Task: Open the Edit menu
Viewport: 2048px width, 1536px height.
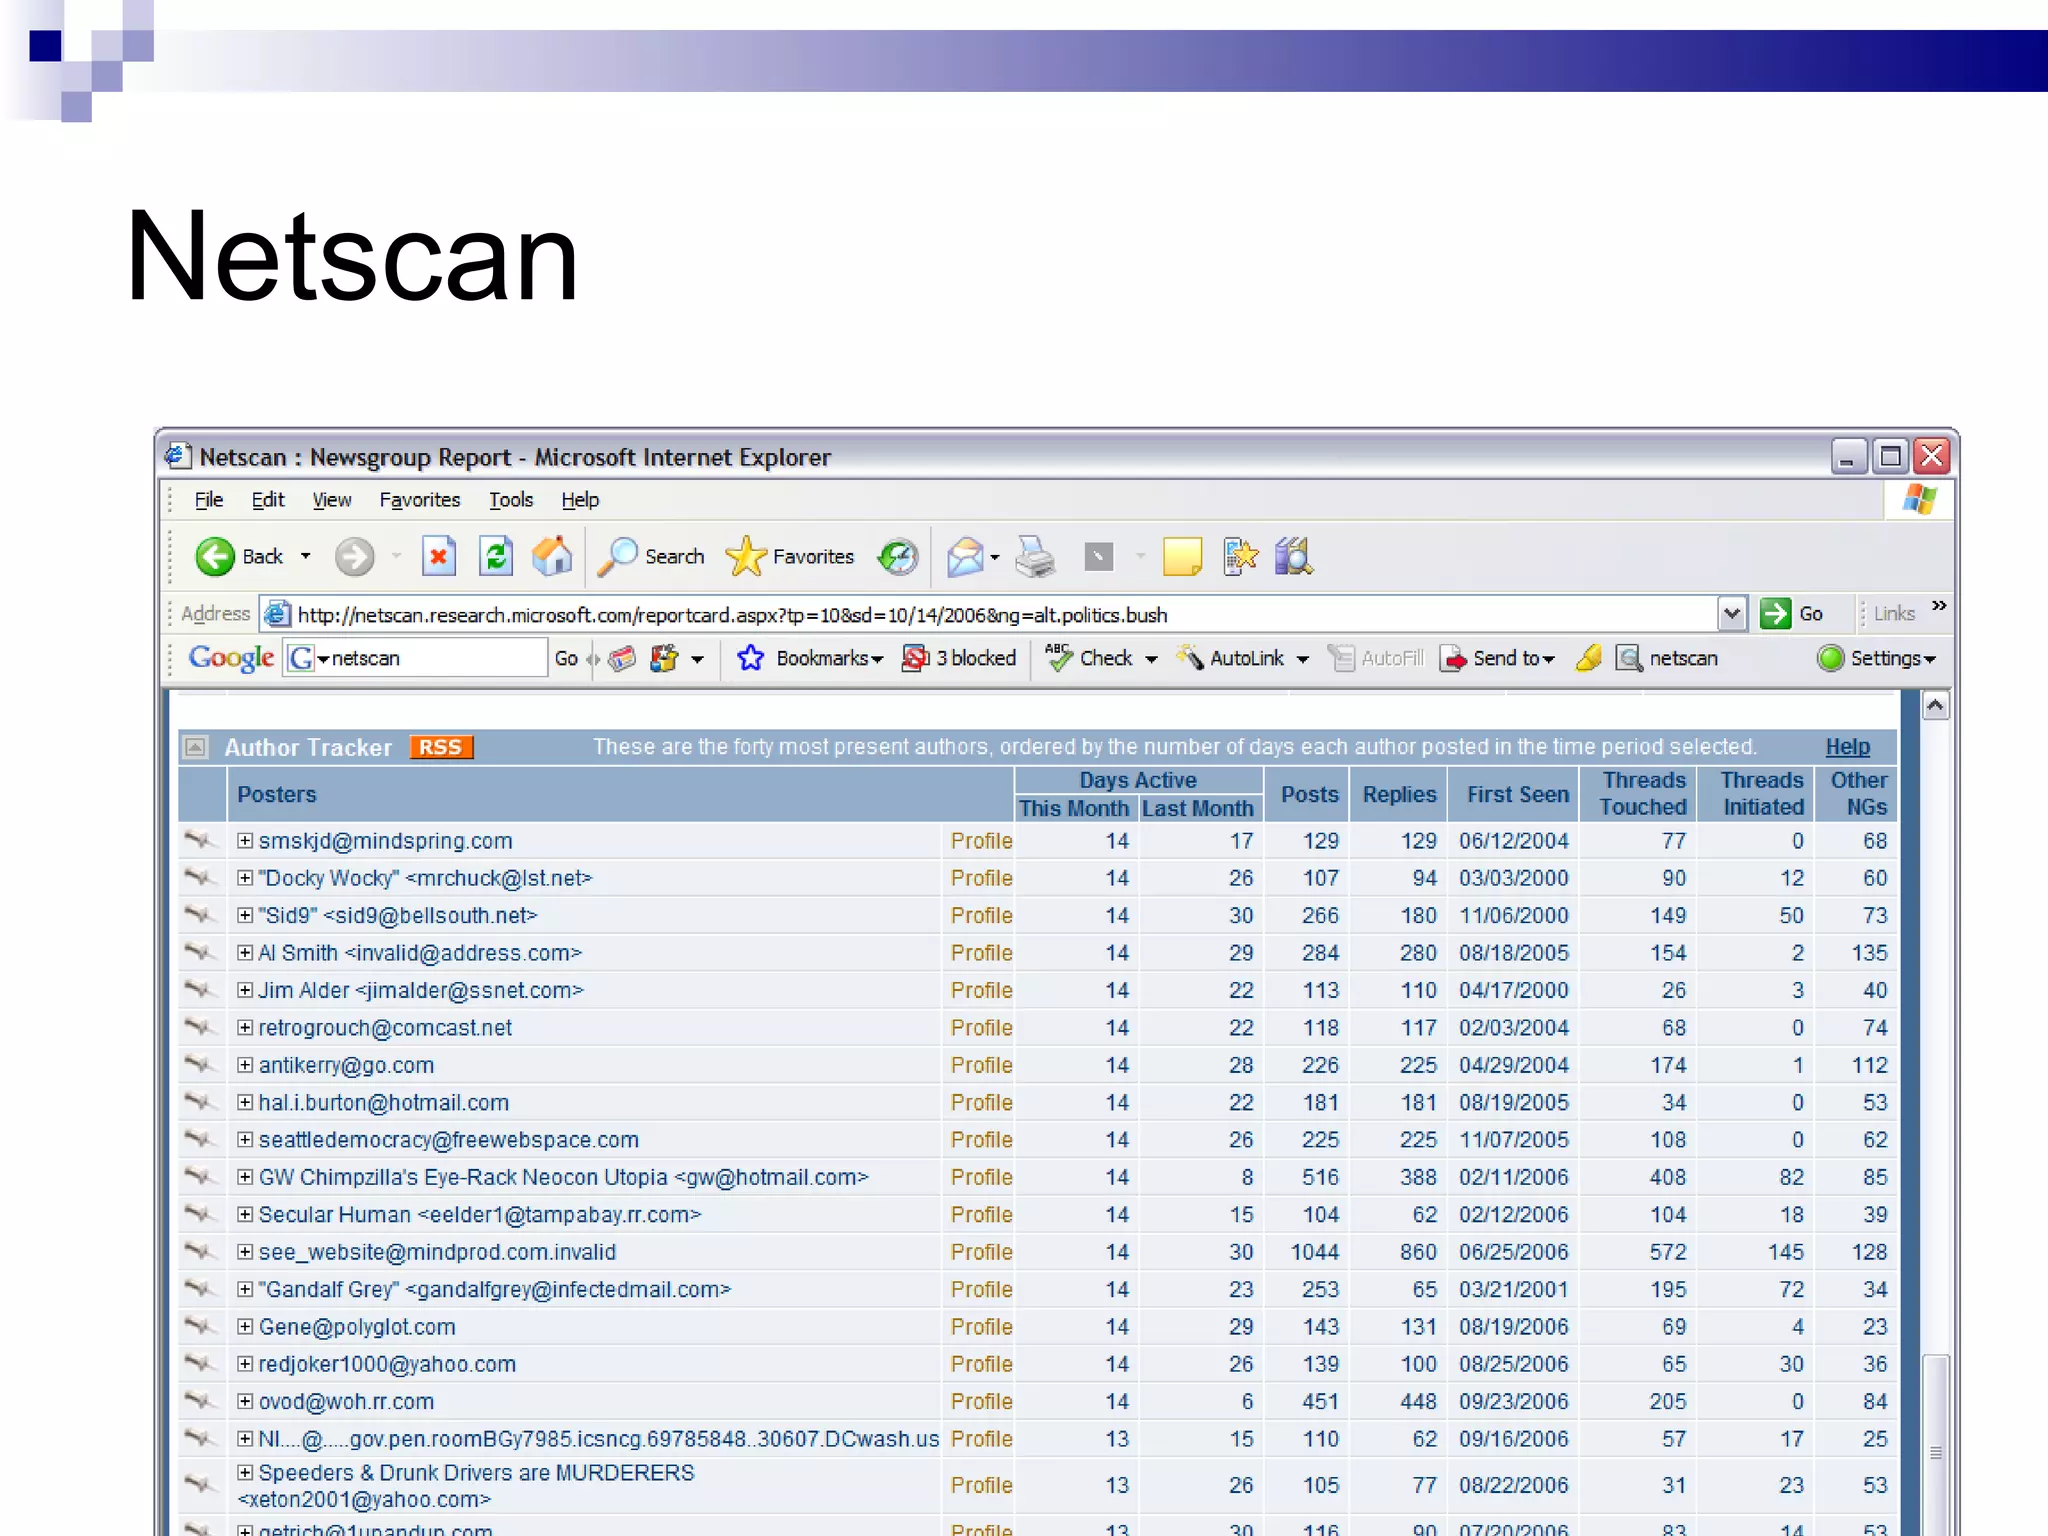Action: (x=268, y=500)
